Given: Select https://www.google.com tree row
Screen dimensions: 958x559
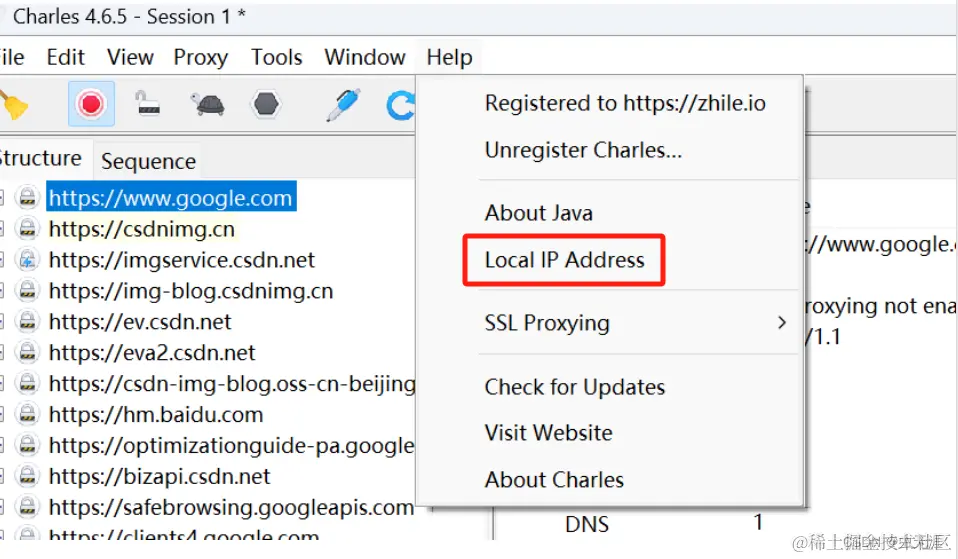Looking at the screenshot, I should tap(171, 198).
